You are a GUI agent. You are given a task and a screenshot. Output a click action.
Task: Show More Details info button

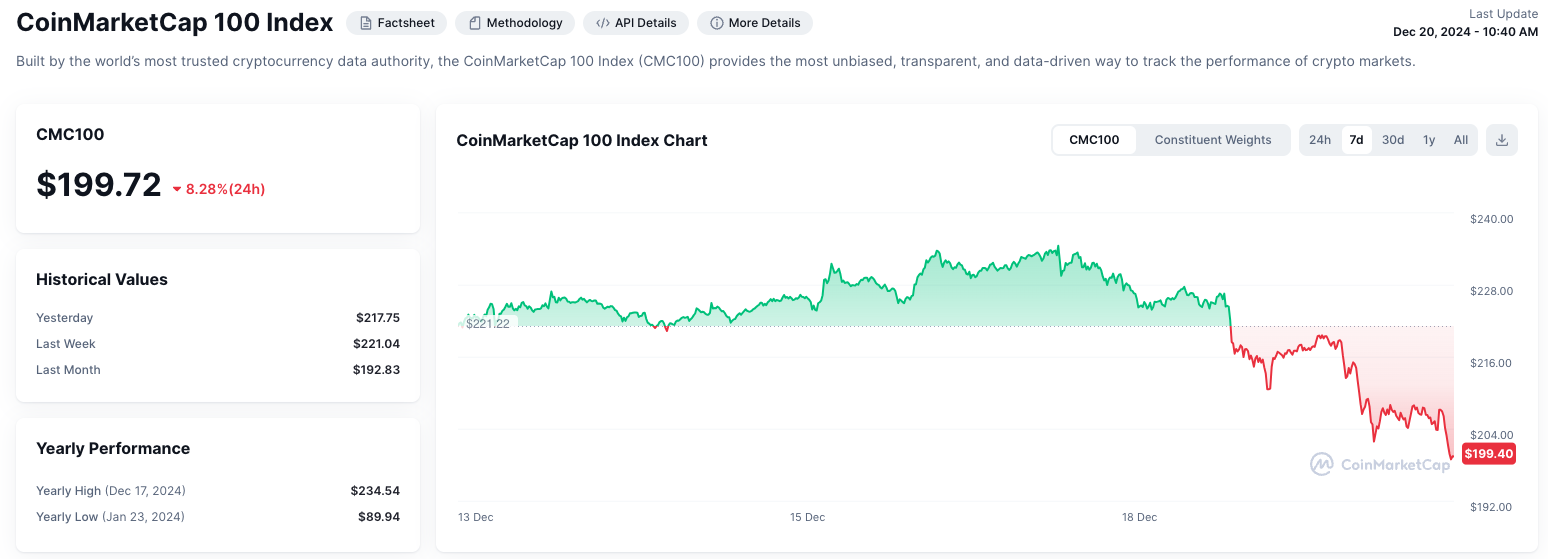tap(755, 22)
